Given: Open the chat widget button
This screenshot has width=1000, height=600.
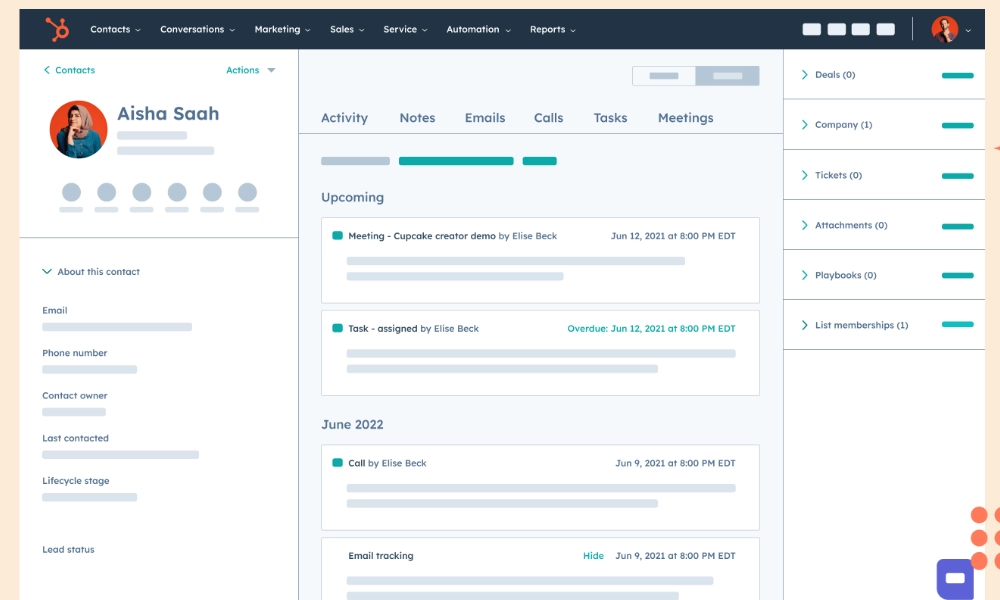Looking at the screenshot, I should tap(955, 578).
